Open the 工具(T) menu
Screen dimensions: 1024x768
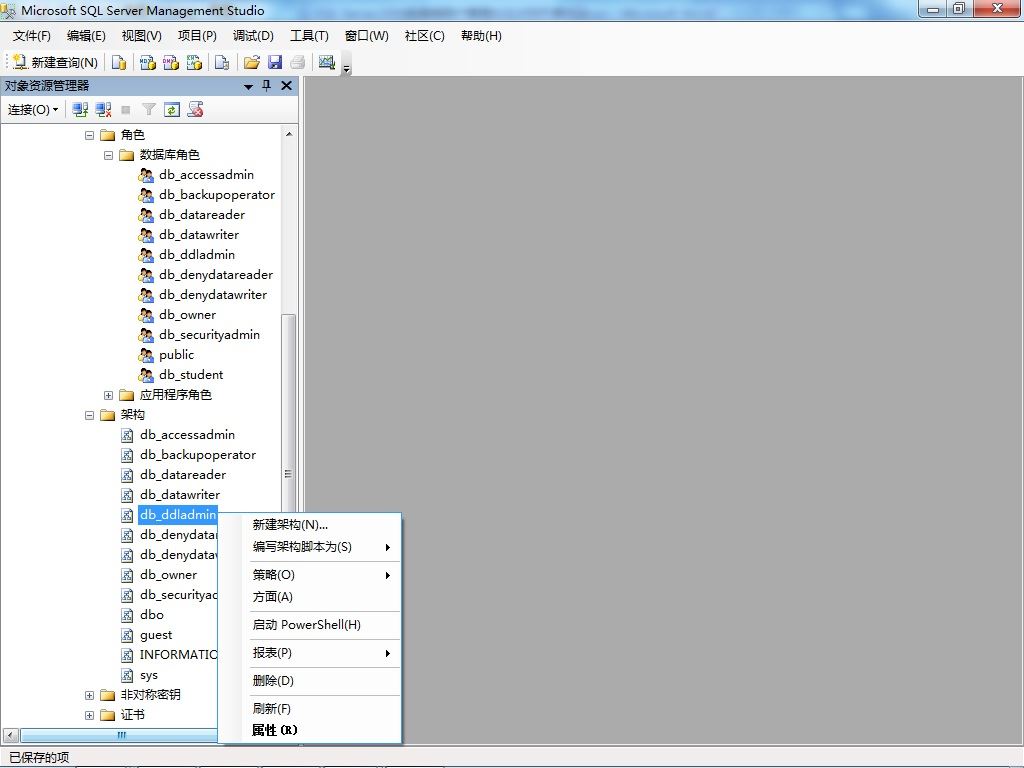pyautogui.click(x=309, y=36)
